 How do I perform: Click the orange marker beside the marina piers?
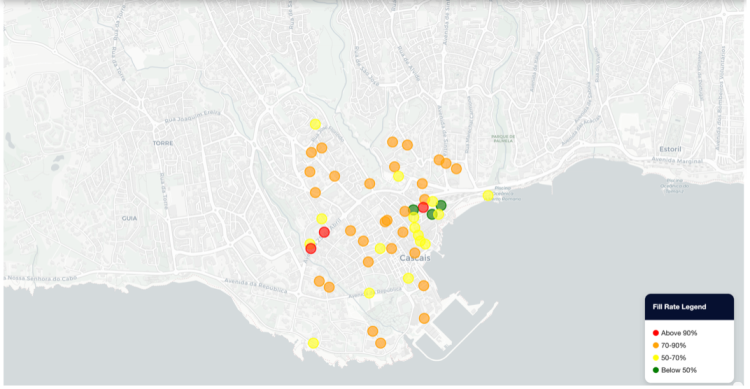click(424, 318)
